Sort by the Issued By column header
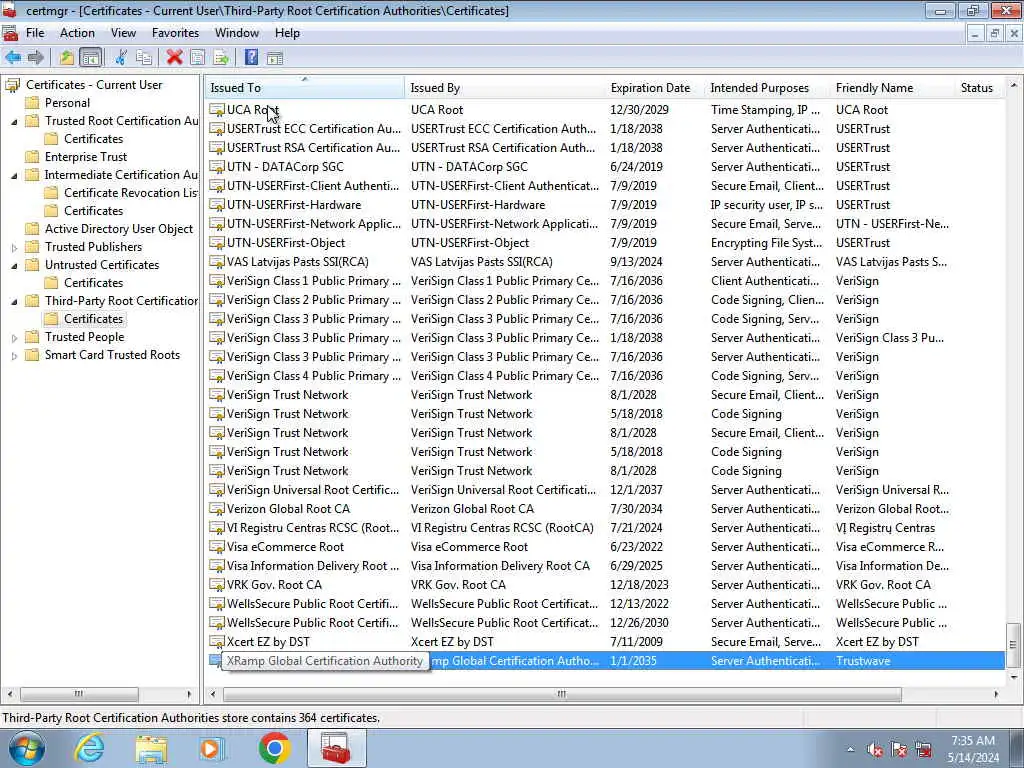The image size is (1024, 768). tap(505, 88)
